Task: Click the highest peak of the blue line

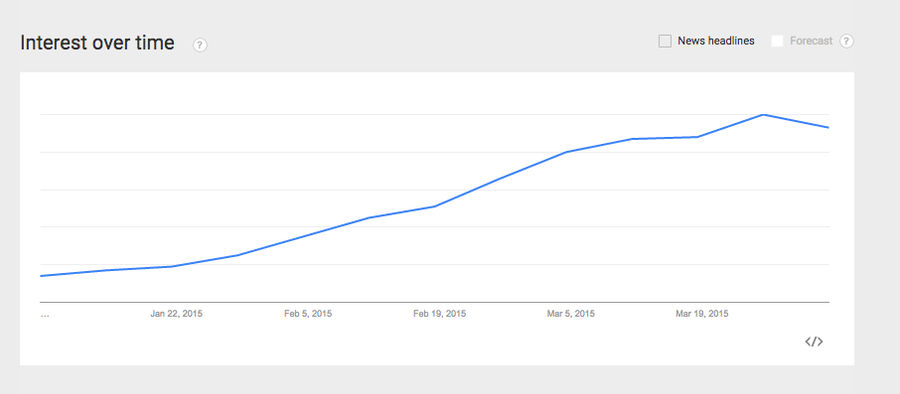Action: 763,115
